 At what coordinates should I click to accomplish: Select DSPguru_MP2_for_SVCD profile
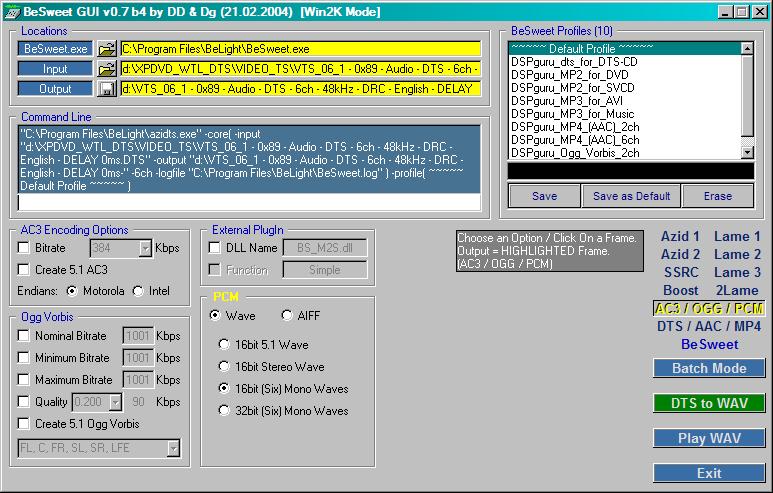(x=625, y=88)
